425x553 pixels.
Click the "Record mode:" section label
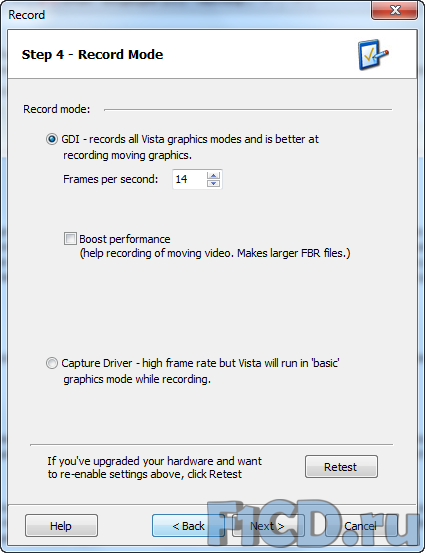point(57,109)
